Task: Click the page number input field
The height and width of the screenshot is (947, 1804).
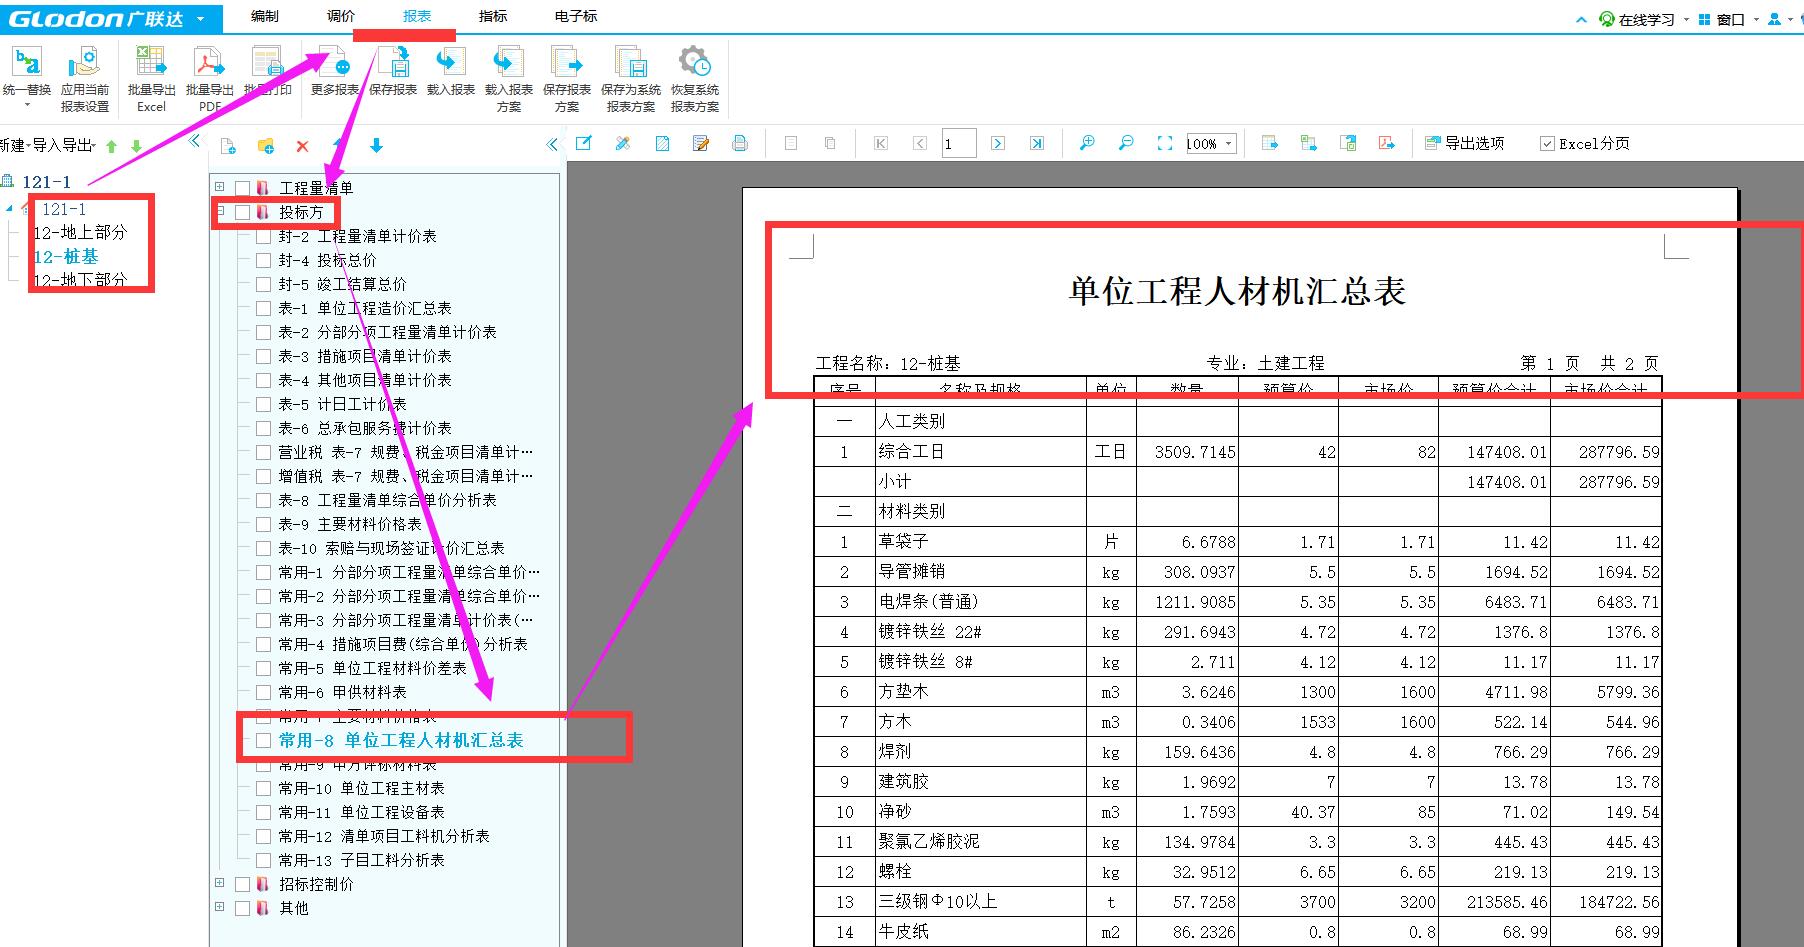Action: [958, 144]
